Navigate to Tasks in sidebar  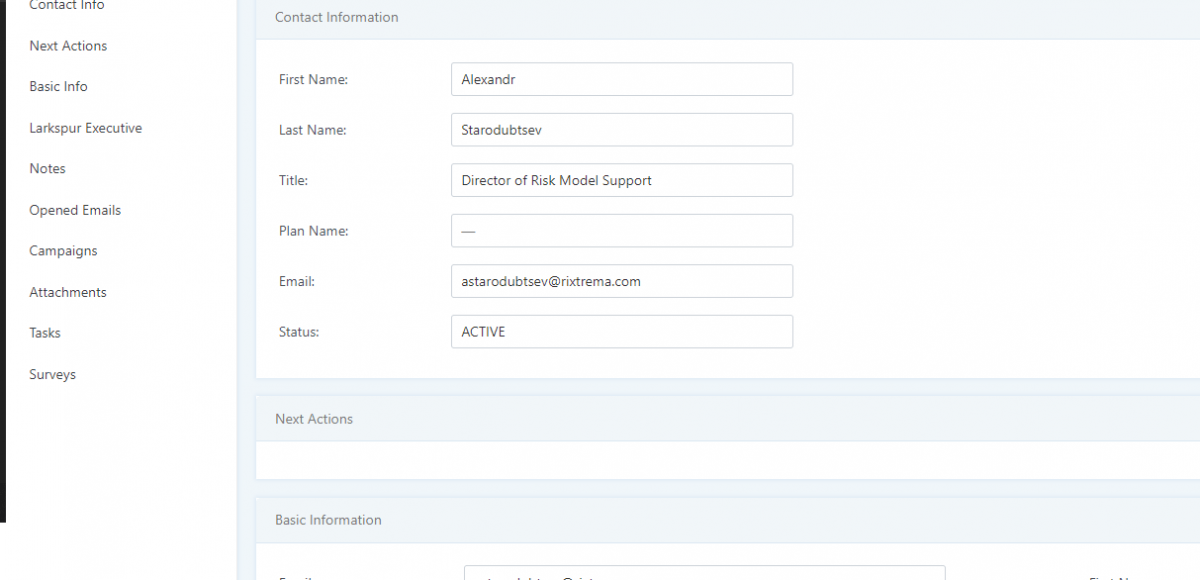click(44, 333)
